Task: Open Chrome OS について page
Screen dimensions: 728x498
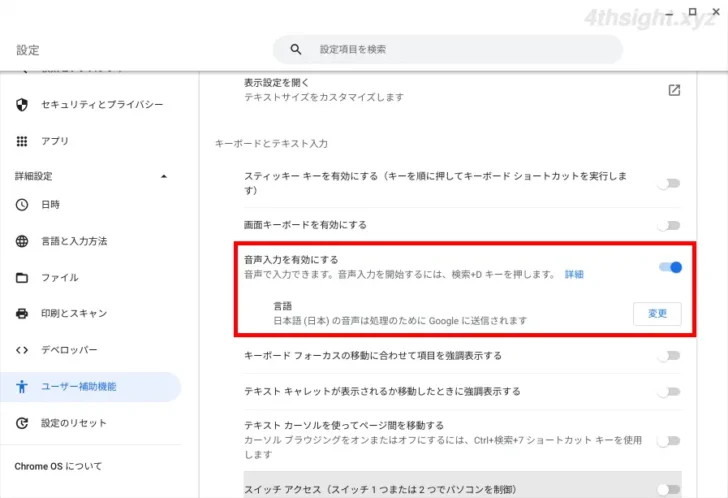Action: (x=58, y=466)
